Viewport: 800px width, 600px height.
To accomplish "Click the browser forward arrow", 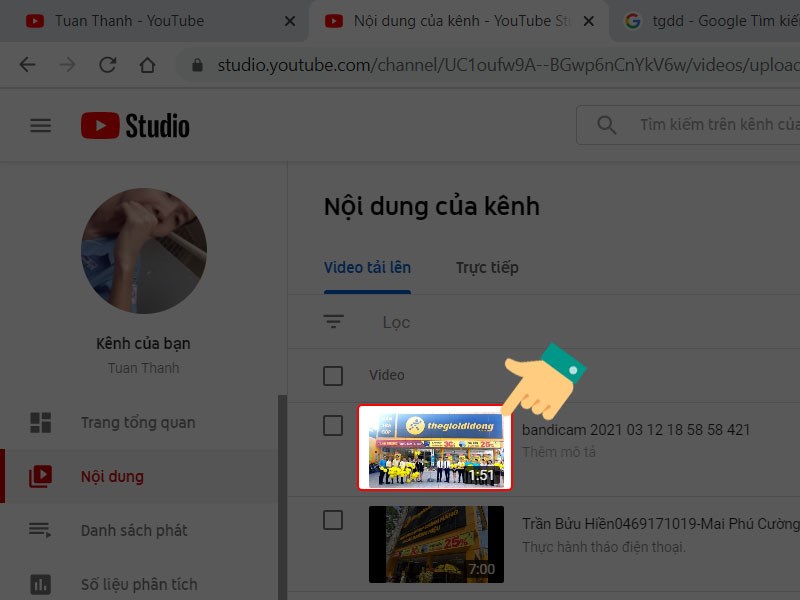I will [x=67, y=65].
